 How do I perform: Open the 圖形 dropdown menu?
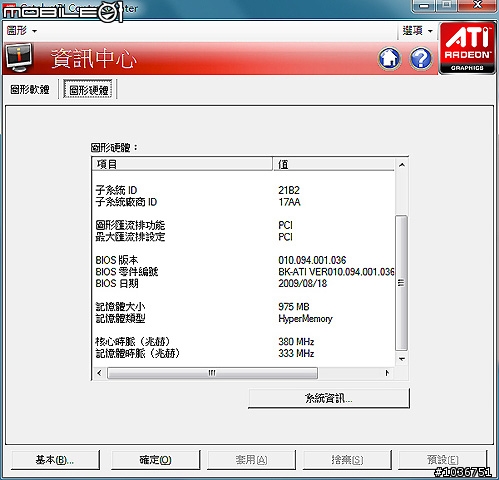[21, 31]
